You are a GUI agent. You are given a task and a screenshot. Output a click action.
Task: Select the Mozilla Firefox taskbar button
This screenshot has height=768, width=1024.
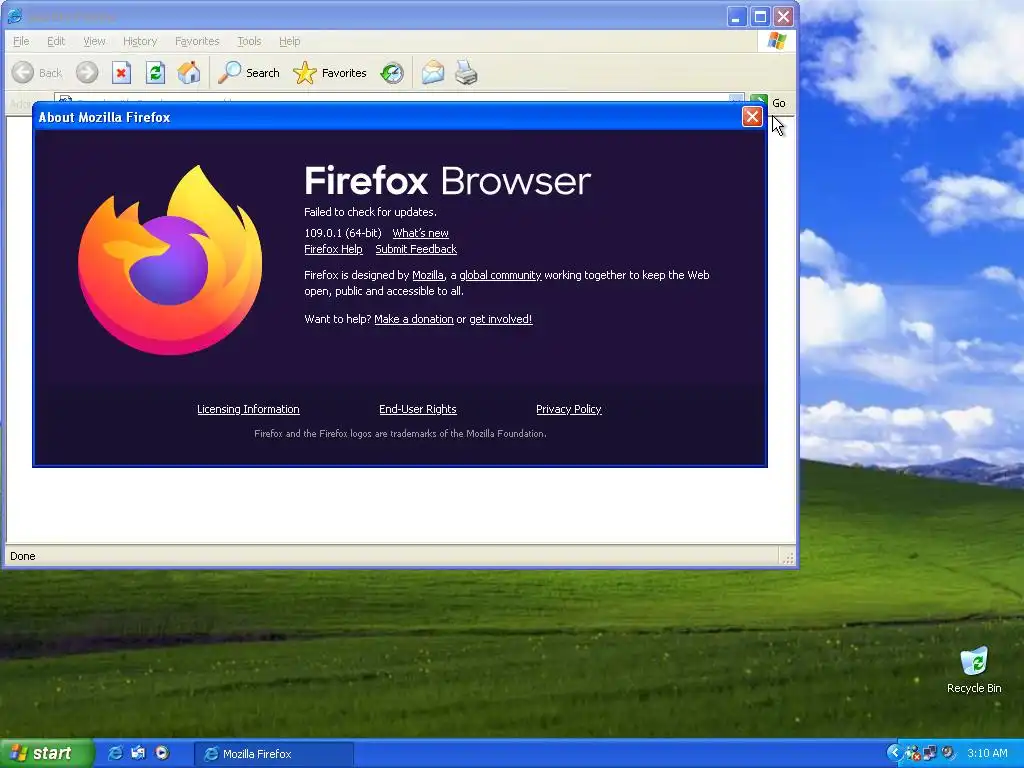274,754
